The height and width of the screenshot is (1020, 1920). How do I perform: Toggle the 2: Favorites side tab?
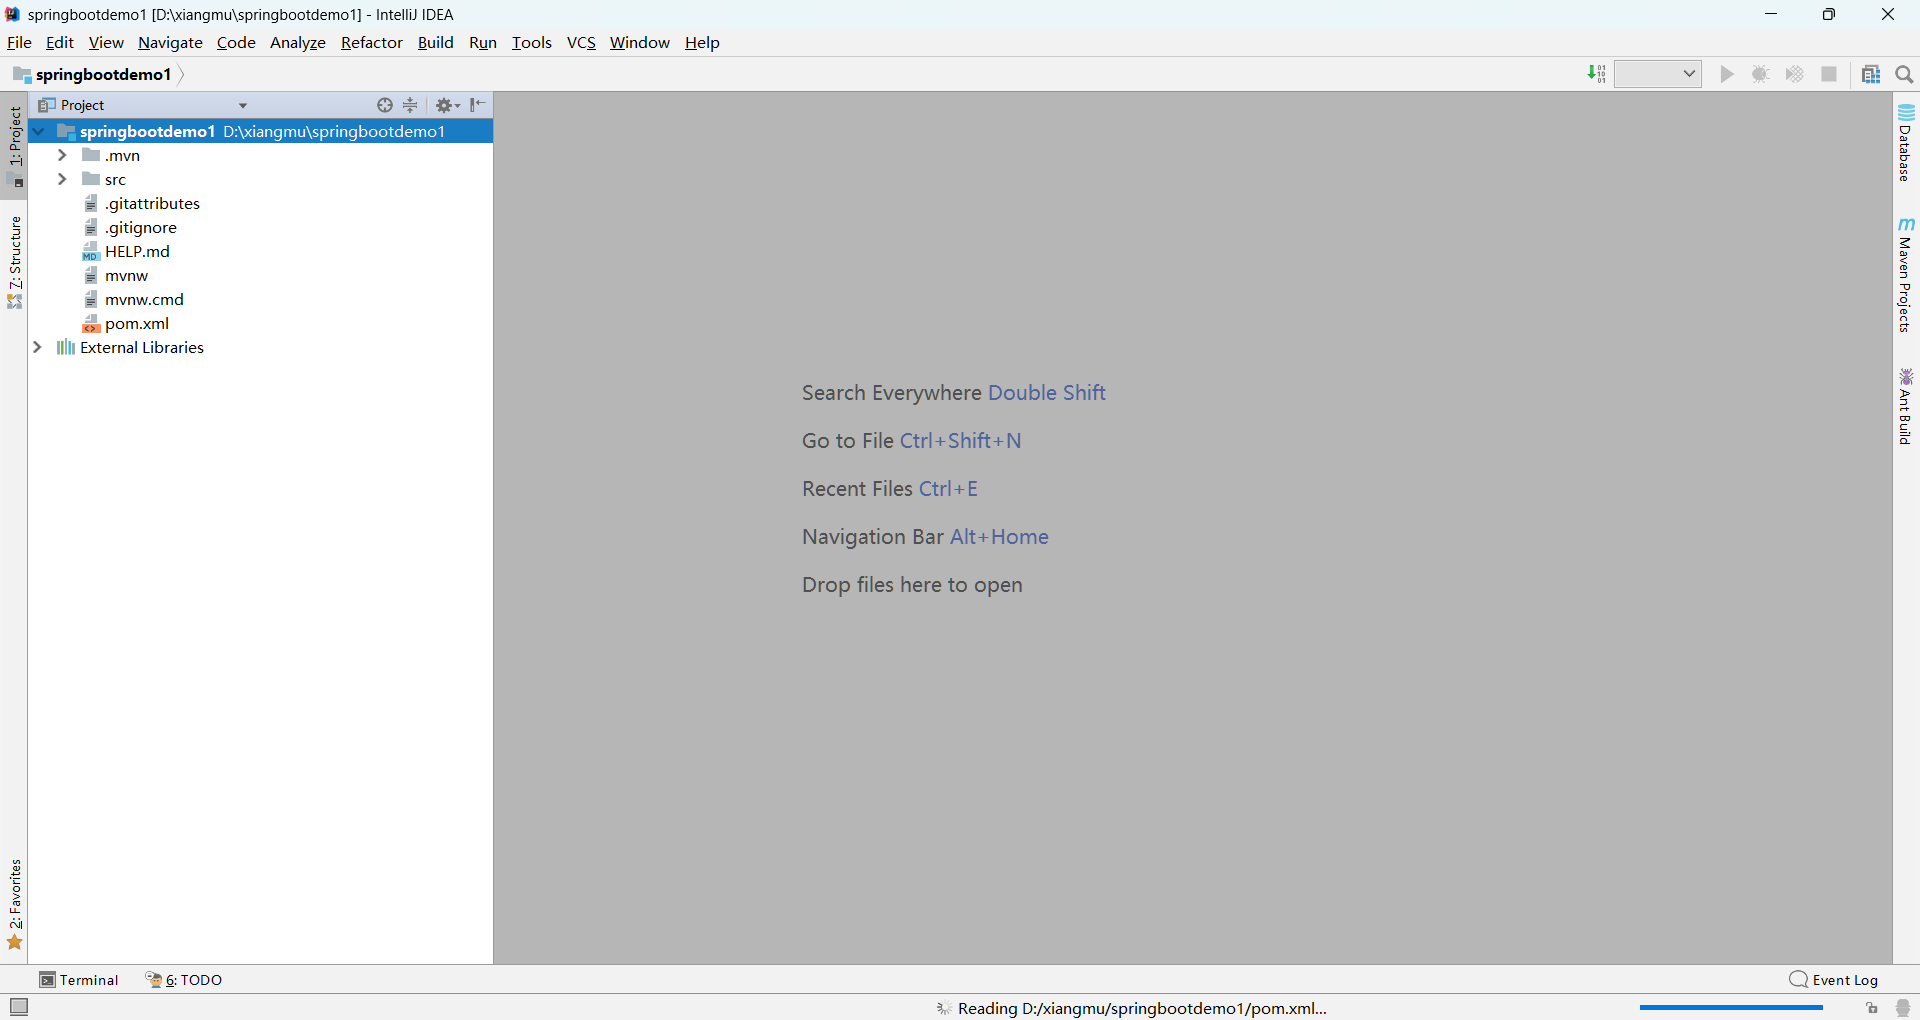pos(14,905)
